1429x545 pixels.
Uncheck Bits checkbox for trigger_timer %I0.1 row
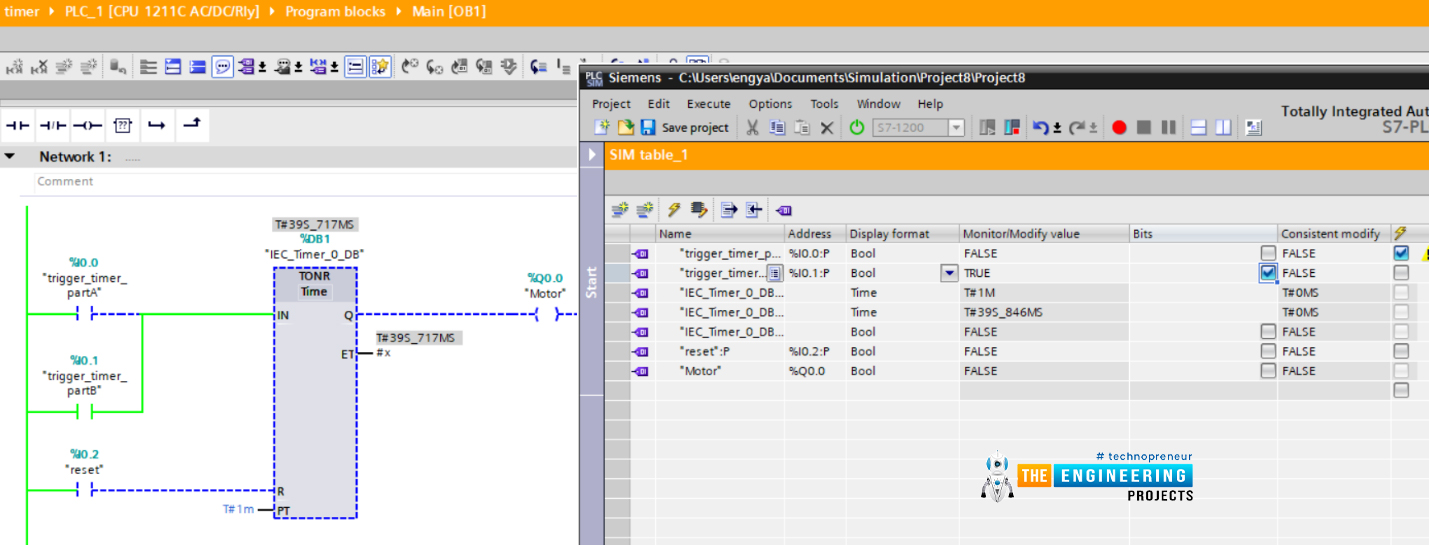[x=1268, y=273]
